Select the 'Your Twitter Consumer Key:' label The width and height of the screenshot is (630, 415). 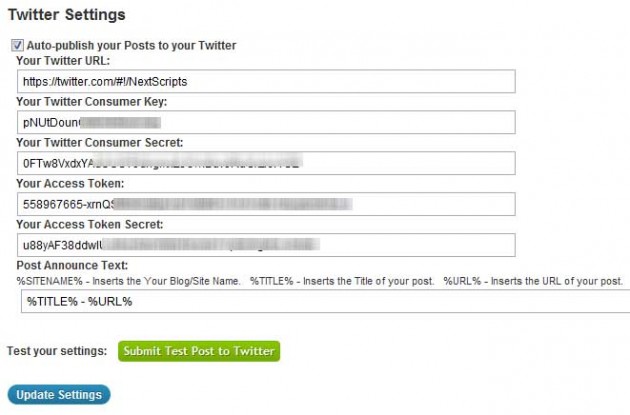92,102
